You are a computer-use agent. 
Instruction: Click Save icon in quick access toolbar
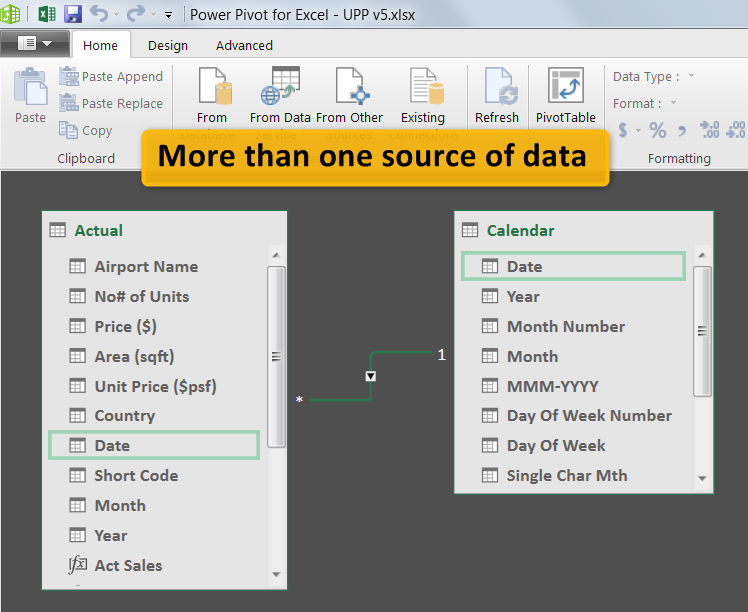(73, 14)
